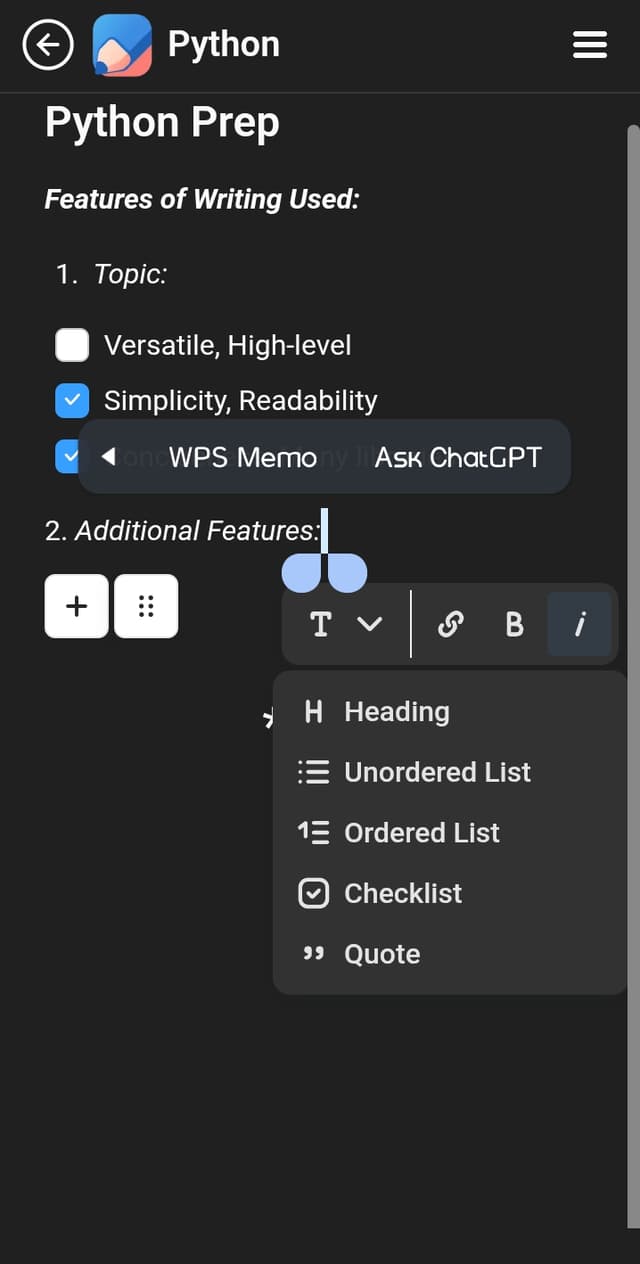Uncheck the Simplicity, Readability checkbox
Viewport: 640px width, 1264px height.
pos(72,400)
